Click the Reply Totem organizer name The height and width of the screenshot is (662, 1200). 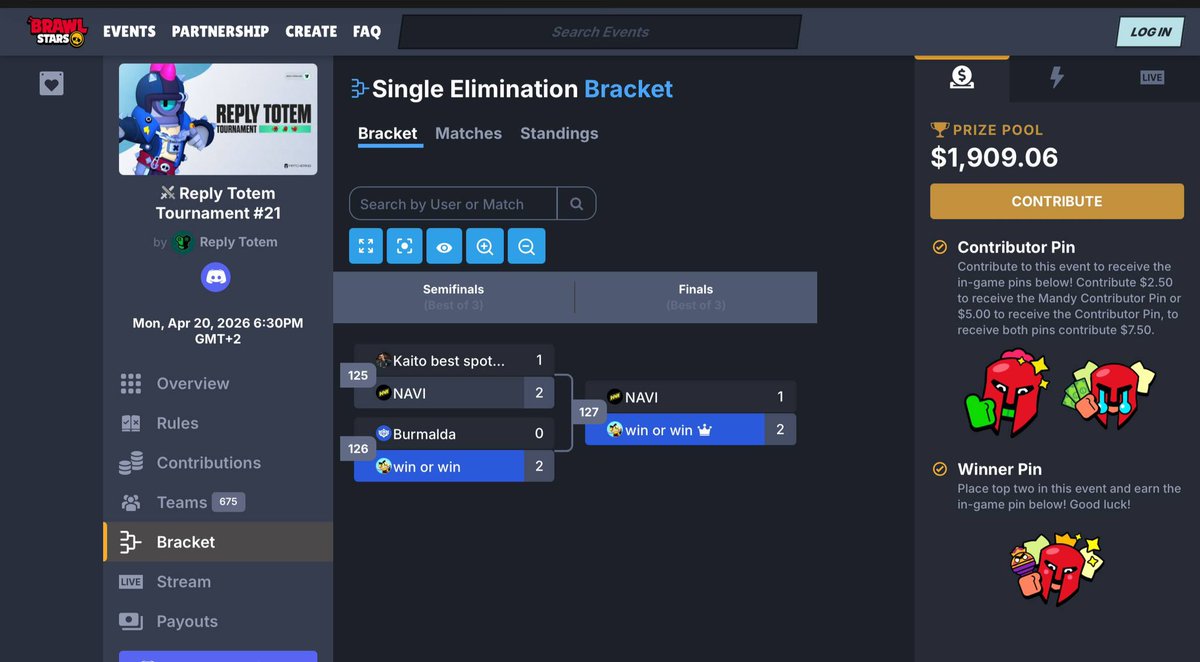238,242
